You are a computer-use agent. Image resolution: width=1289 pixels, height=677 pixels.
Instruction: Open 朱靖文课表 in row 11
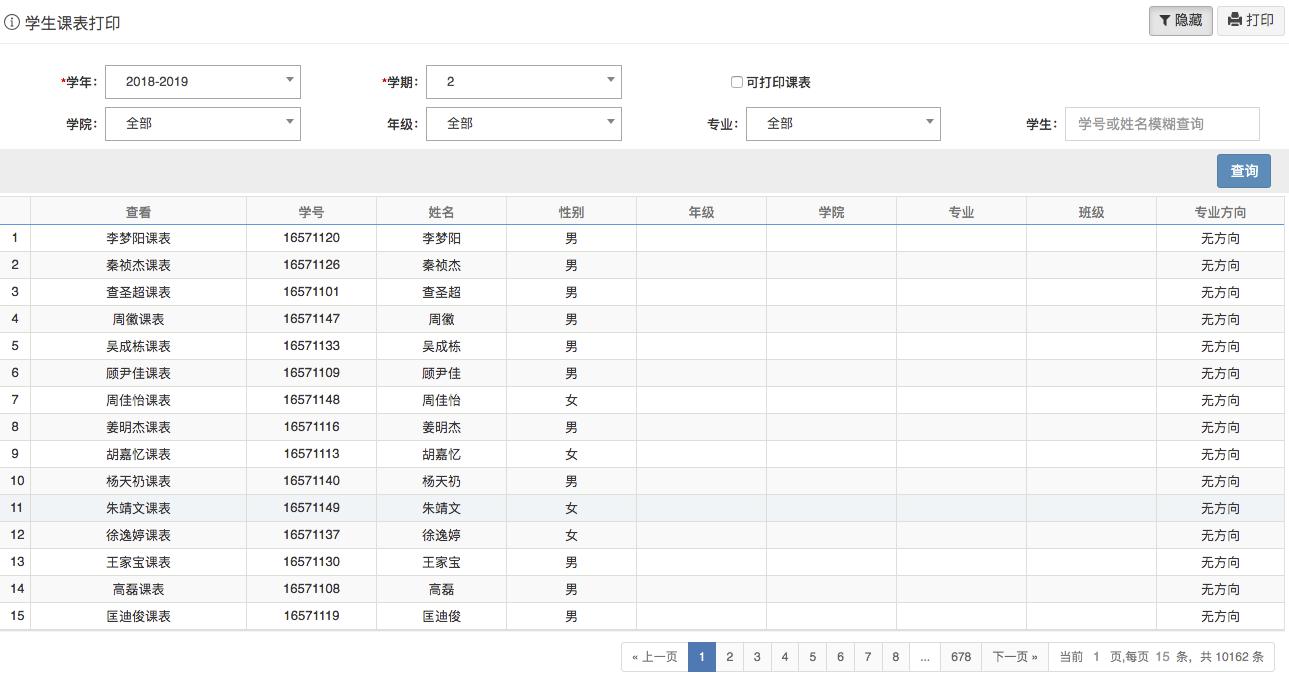(139, 508)
